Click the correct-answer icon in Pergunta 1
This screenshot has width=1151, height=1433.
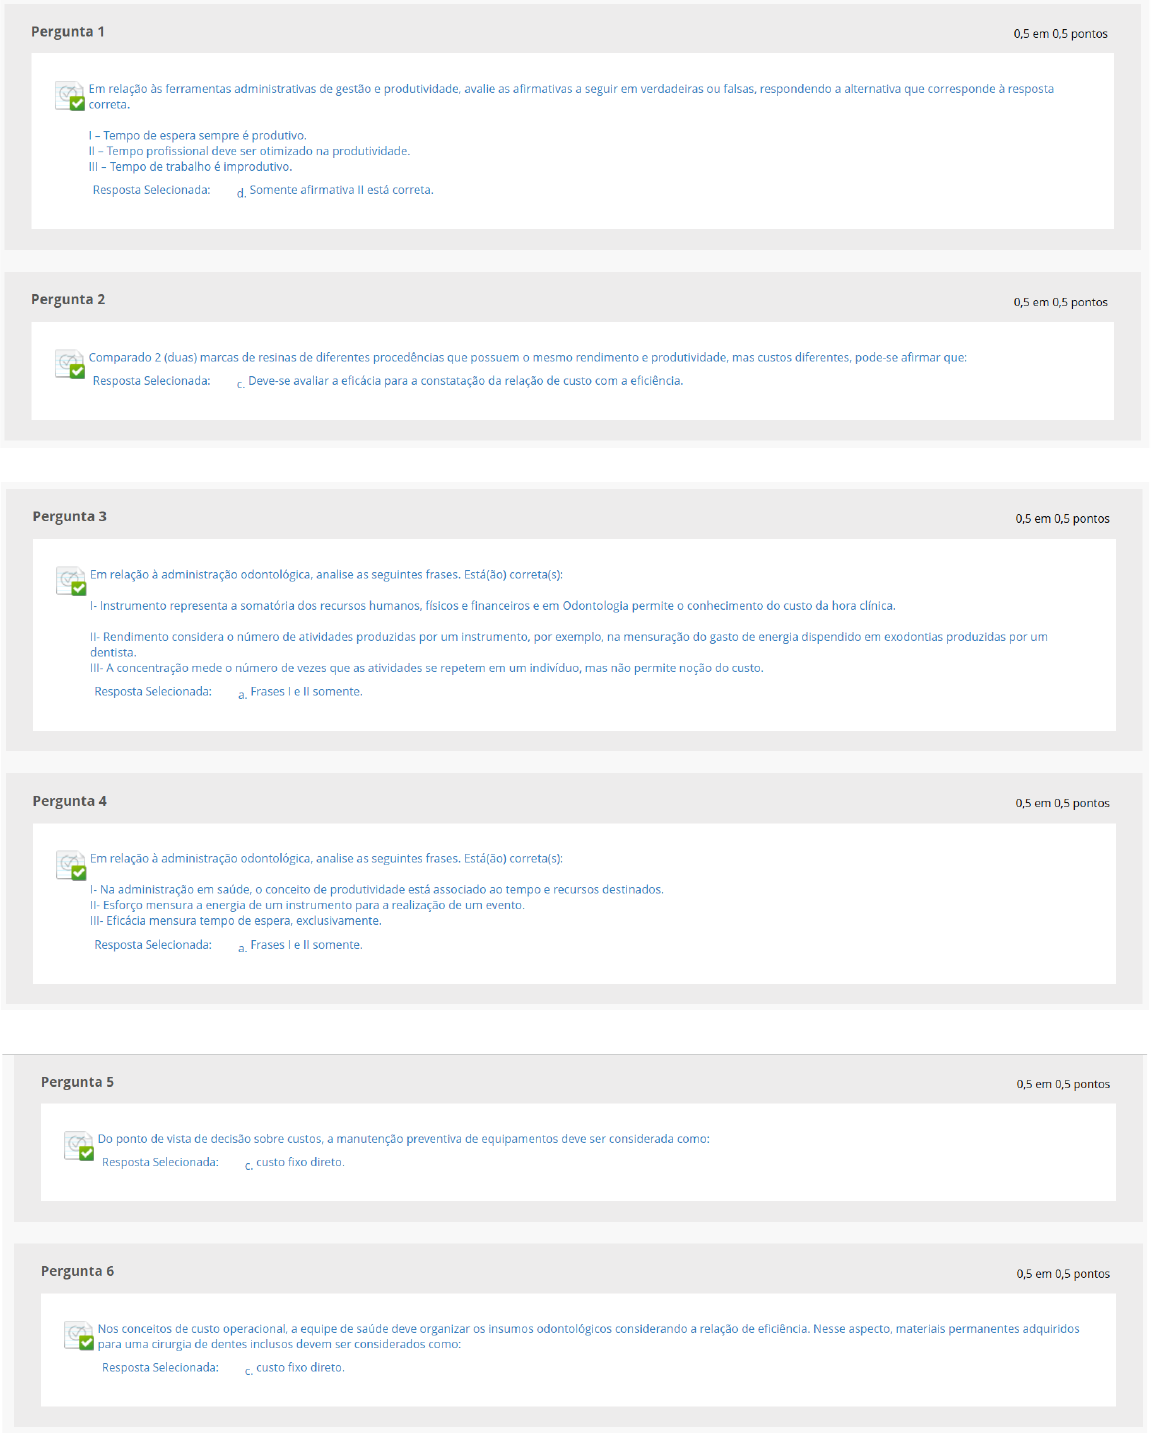pos(70,96)
